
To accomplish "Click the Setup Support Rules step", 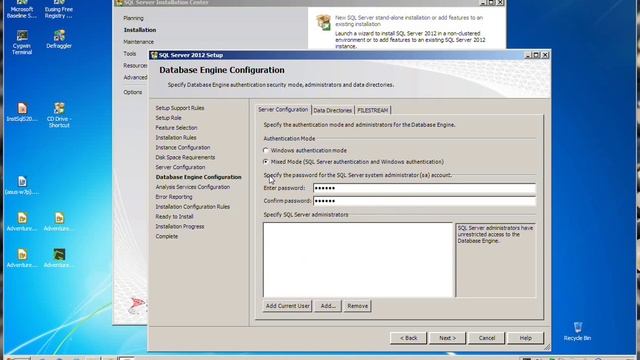I will click(x=180, y=108).
